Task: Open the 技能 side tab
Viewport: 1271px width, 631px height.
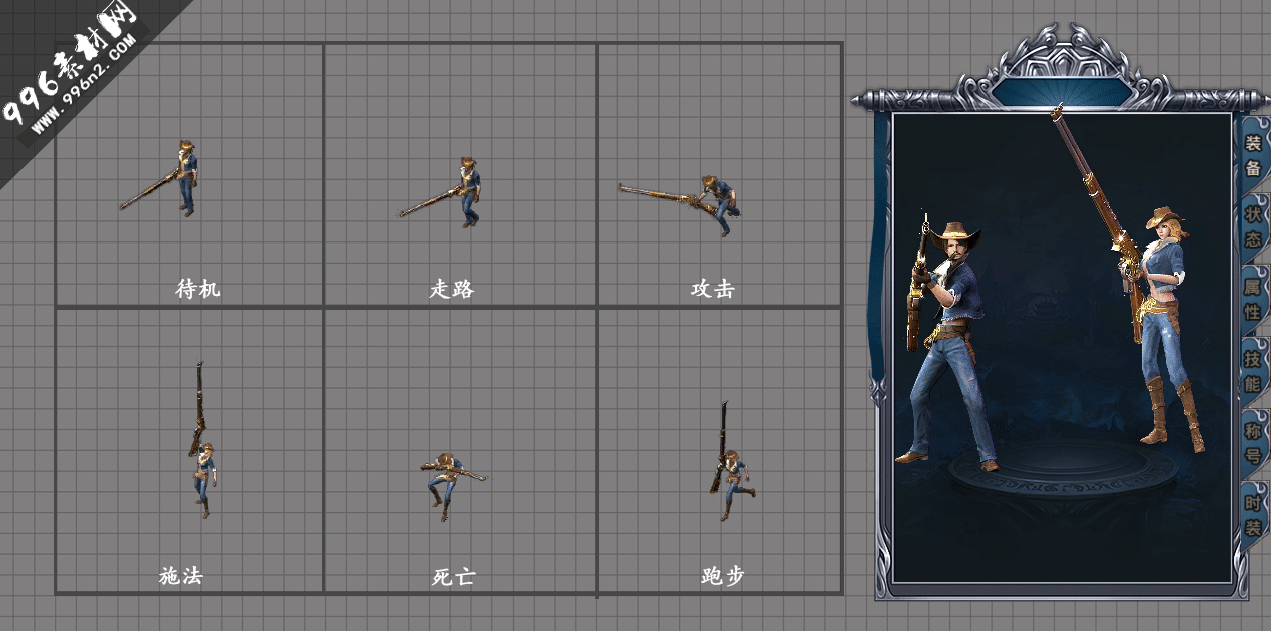Action: [1253, 371]
